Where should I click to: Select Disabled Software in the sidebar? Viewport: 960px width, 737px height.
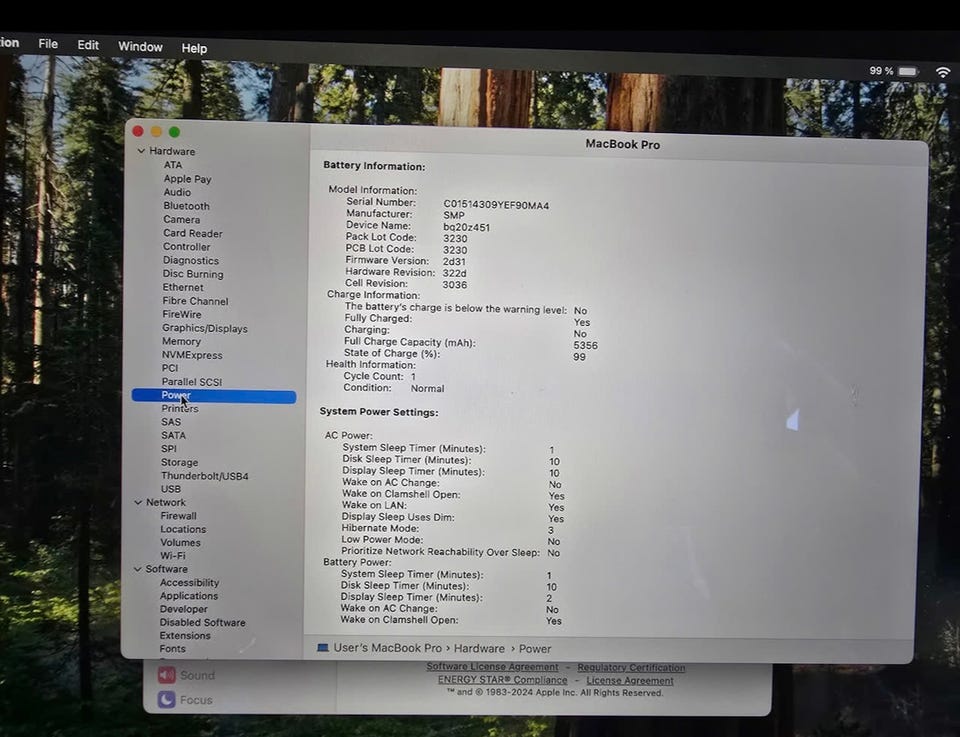[202, 623]
